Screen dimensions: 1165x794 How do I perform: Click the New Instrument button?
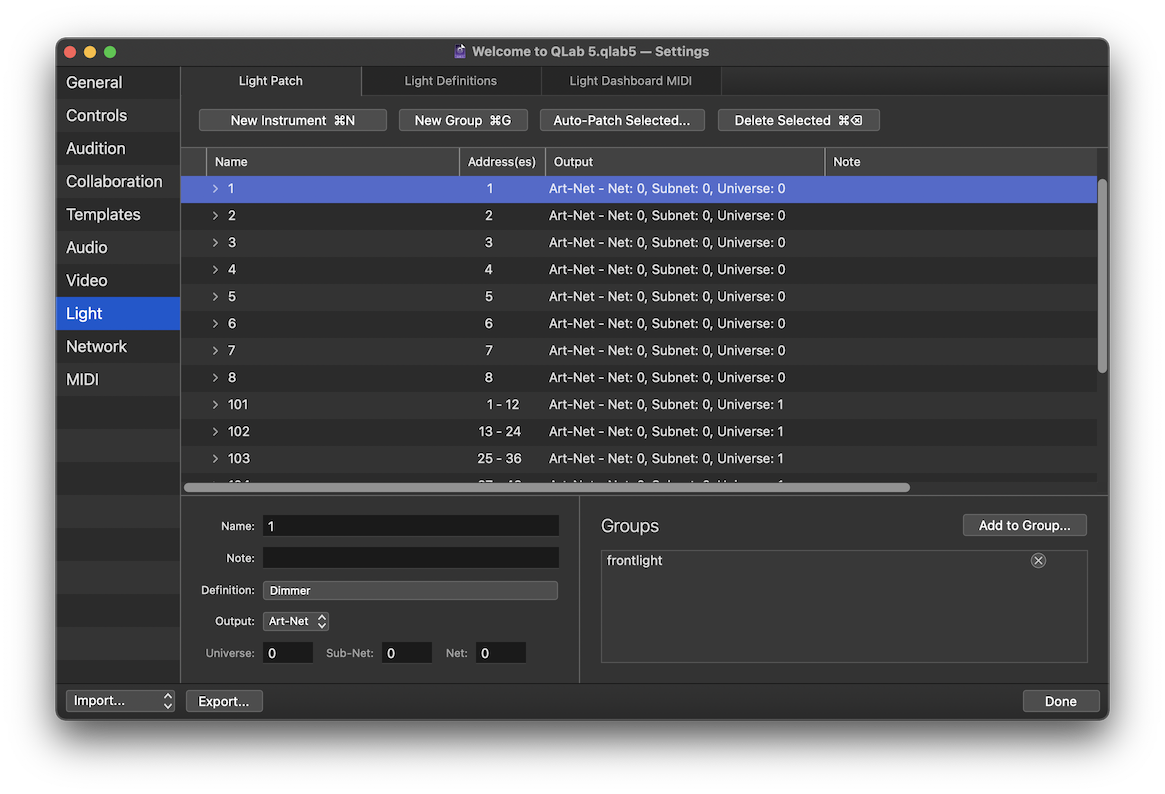(292, 120)
